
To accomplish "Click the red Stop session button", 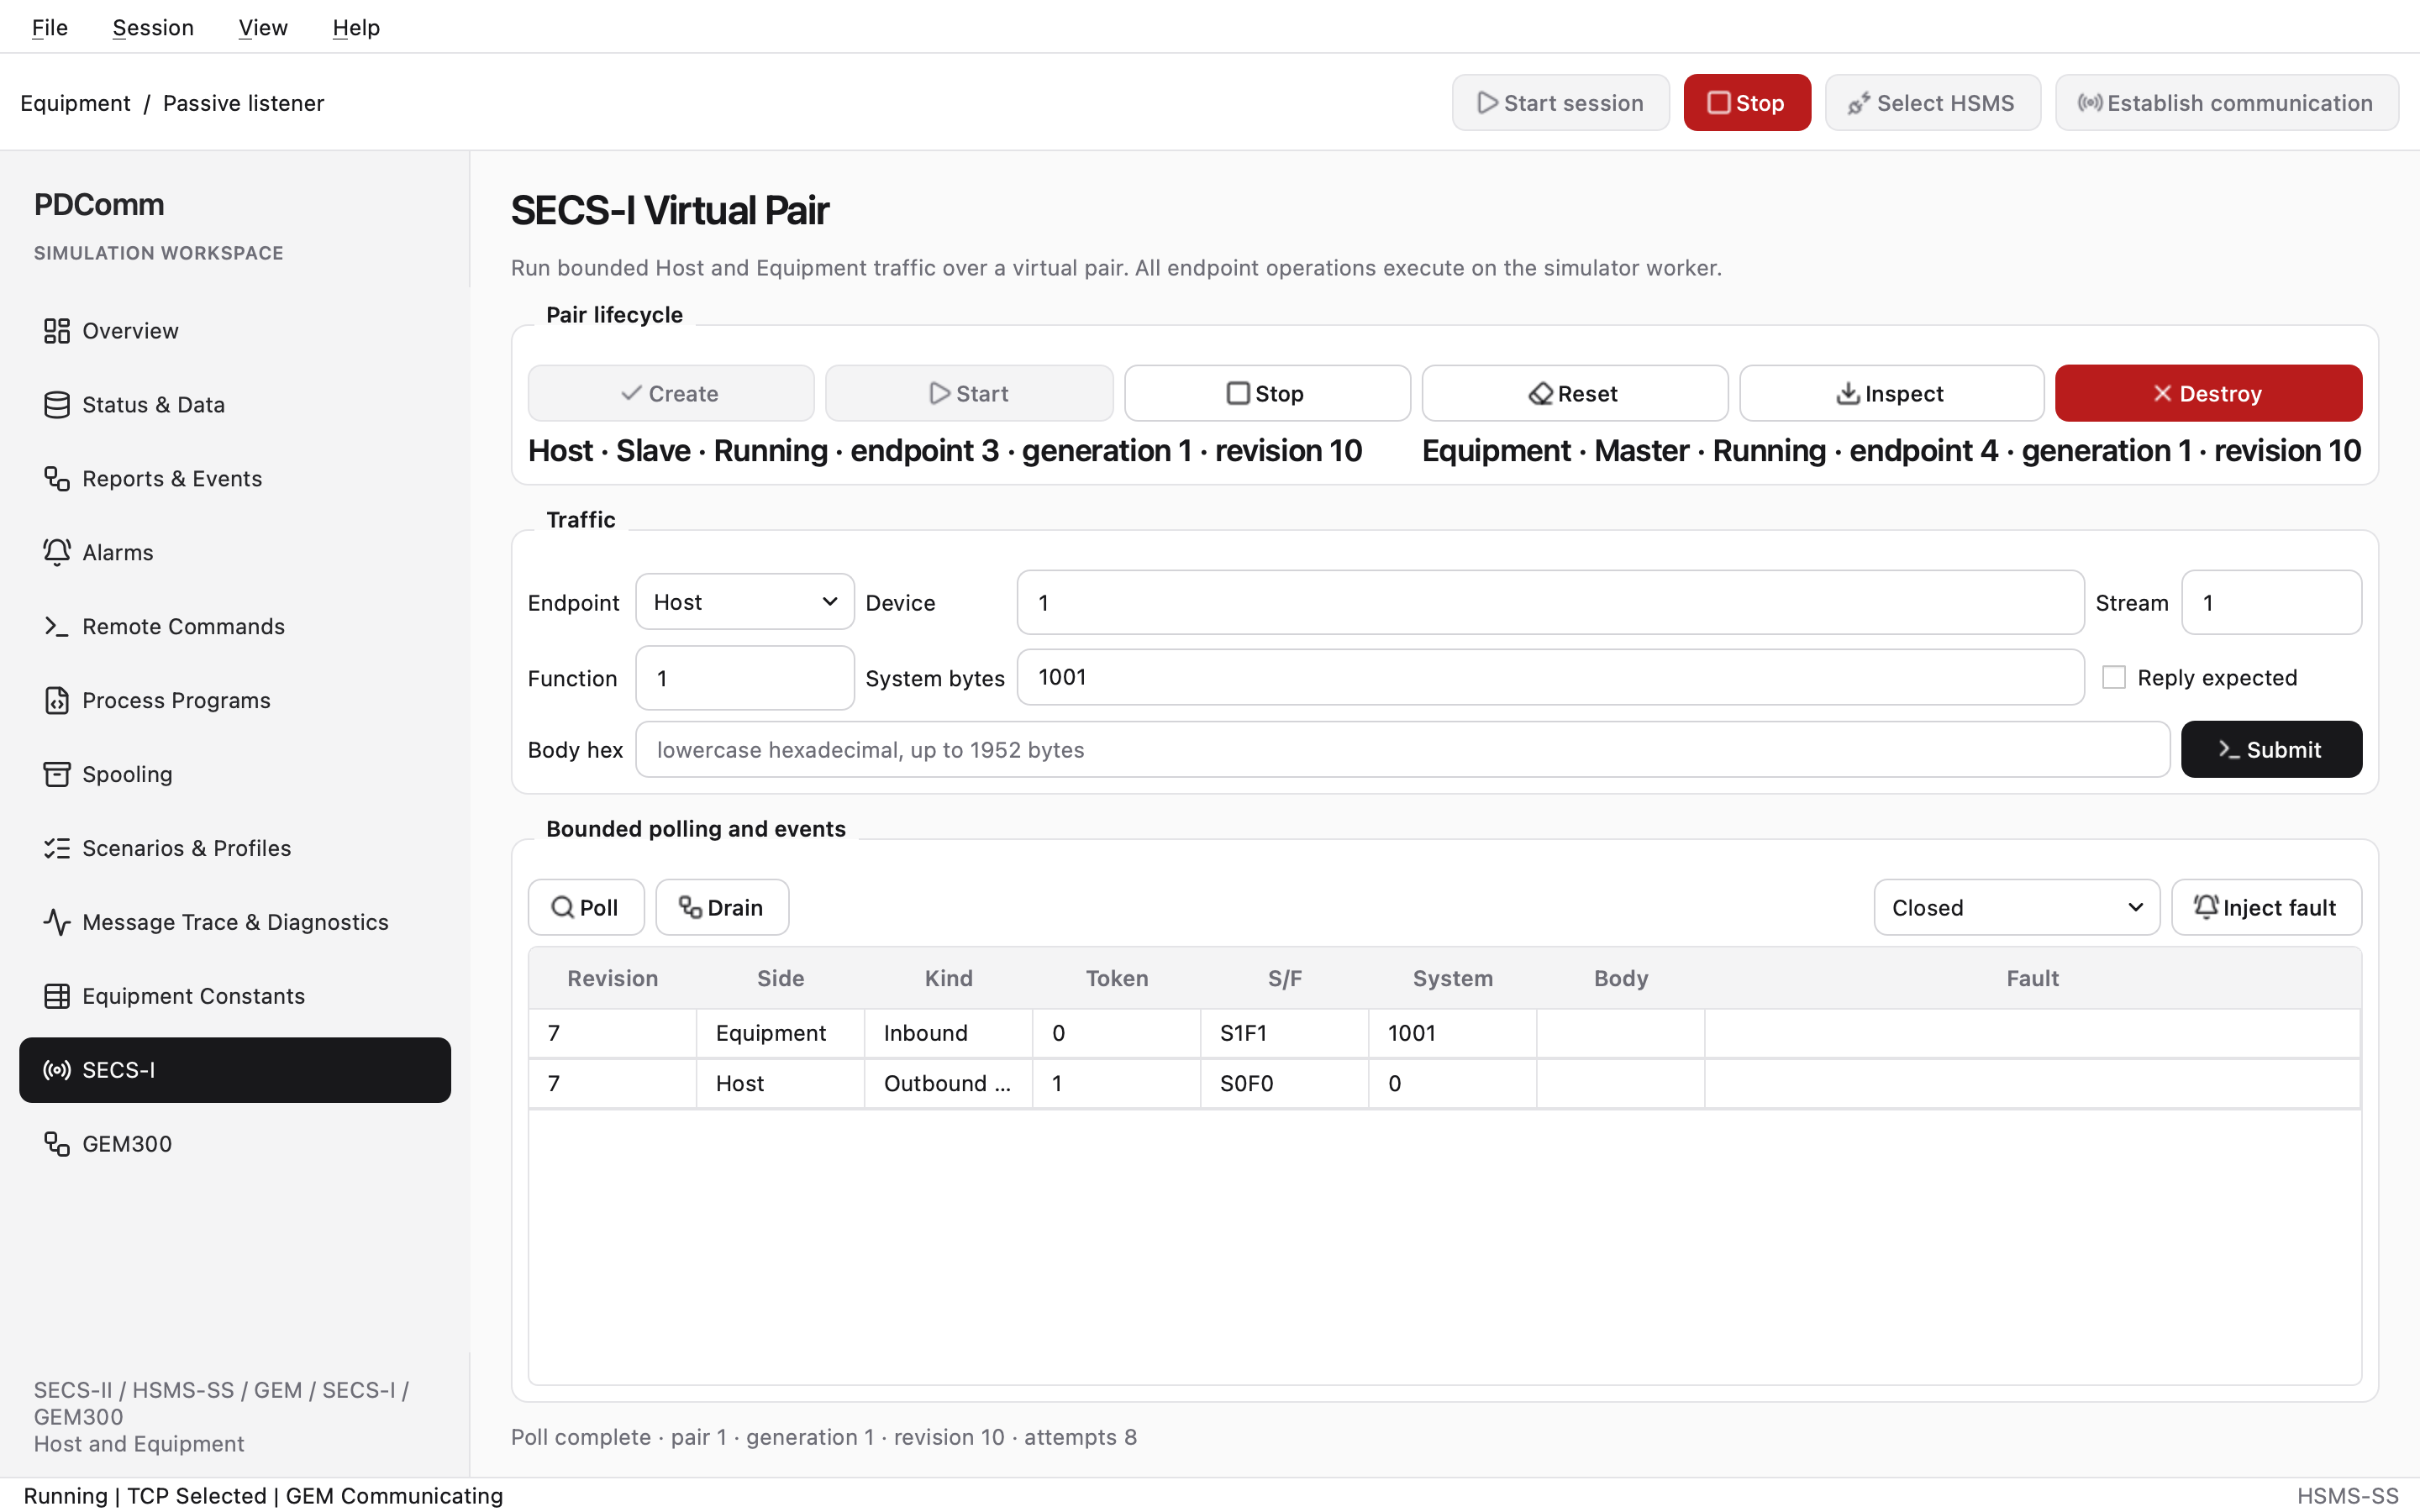I will [x=1747, y=103].
